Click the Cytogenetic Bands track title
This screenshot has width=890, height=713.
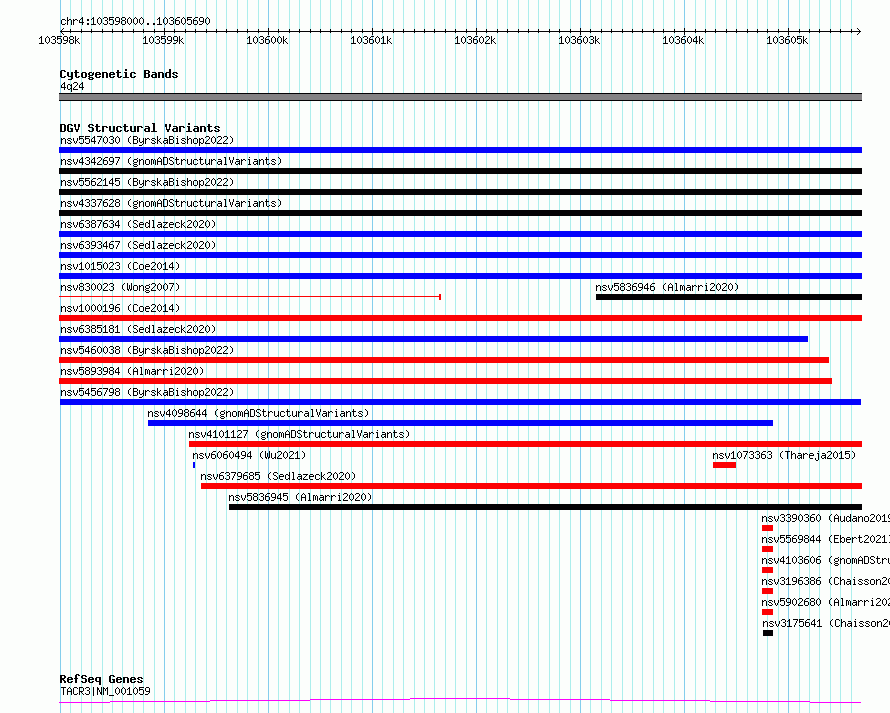tap(119, 74)
